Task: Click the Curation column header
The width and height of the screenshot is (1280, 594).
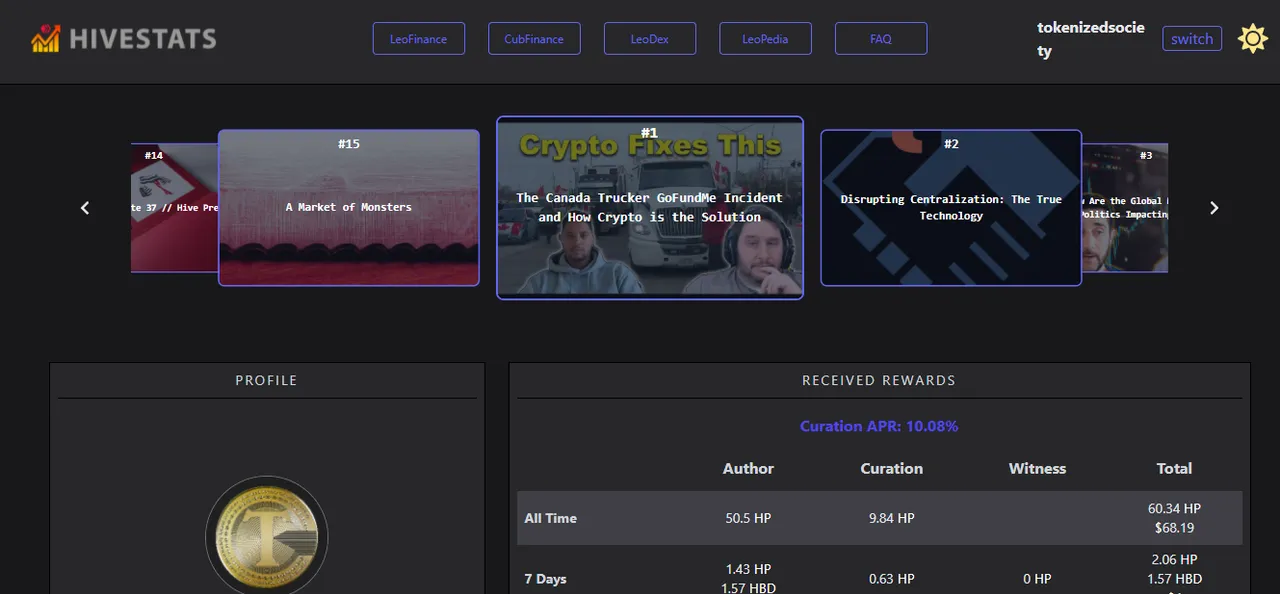Action: (x=892, y=468)
